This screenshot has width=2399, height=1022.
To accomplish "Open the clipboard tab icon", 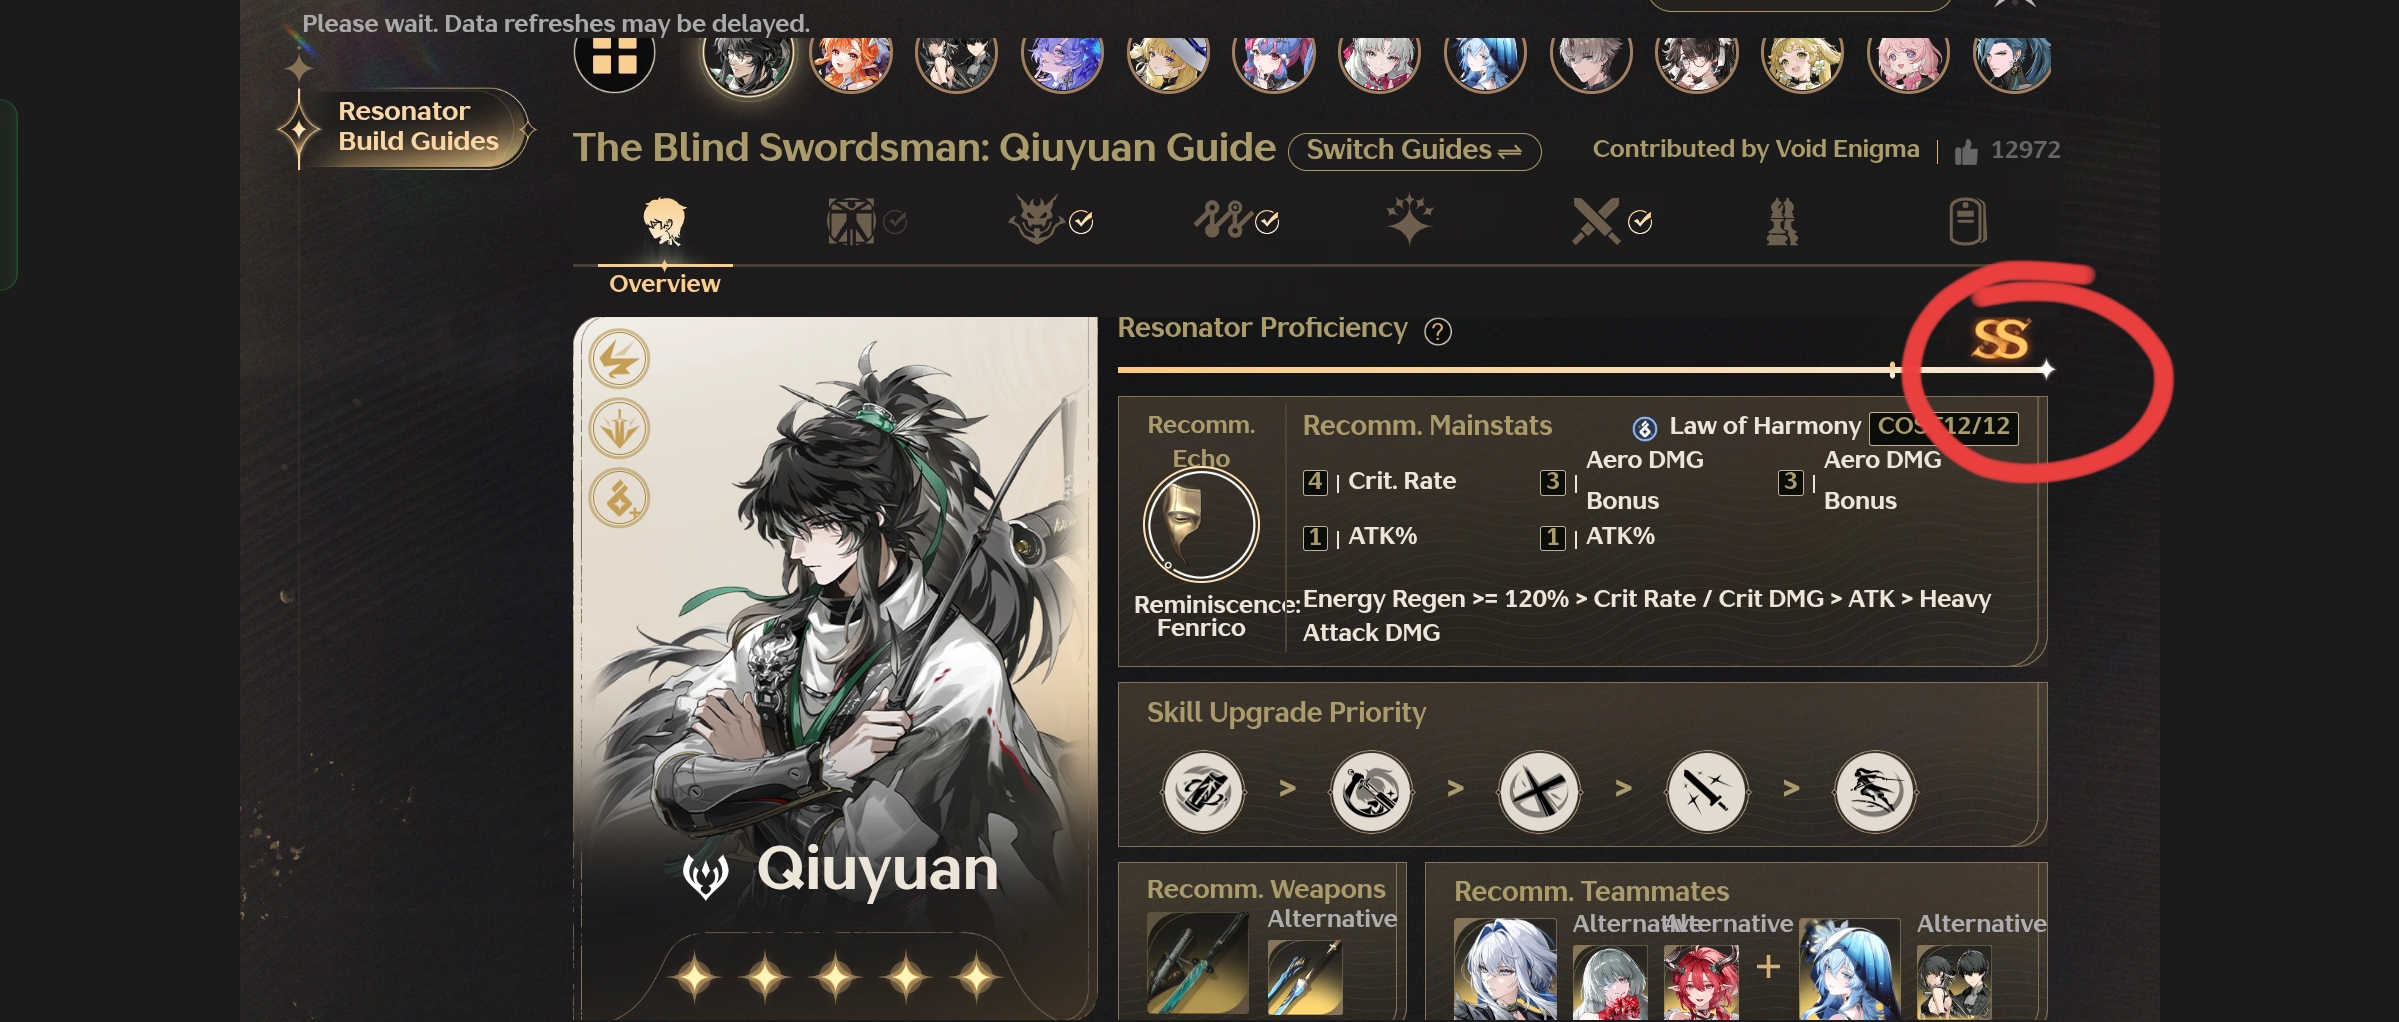I will click(1967, 221).
